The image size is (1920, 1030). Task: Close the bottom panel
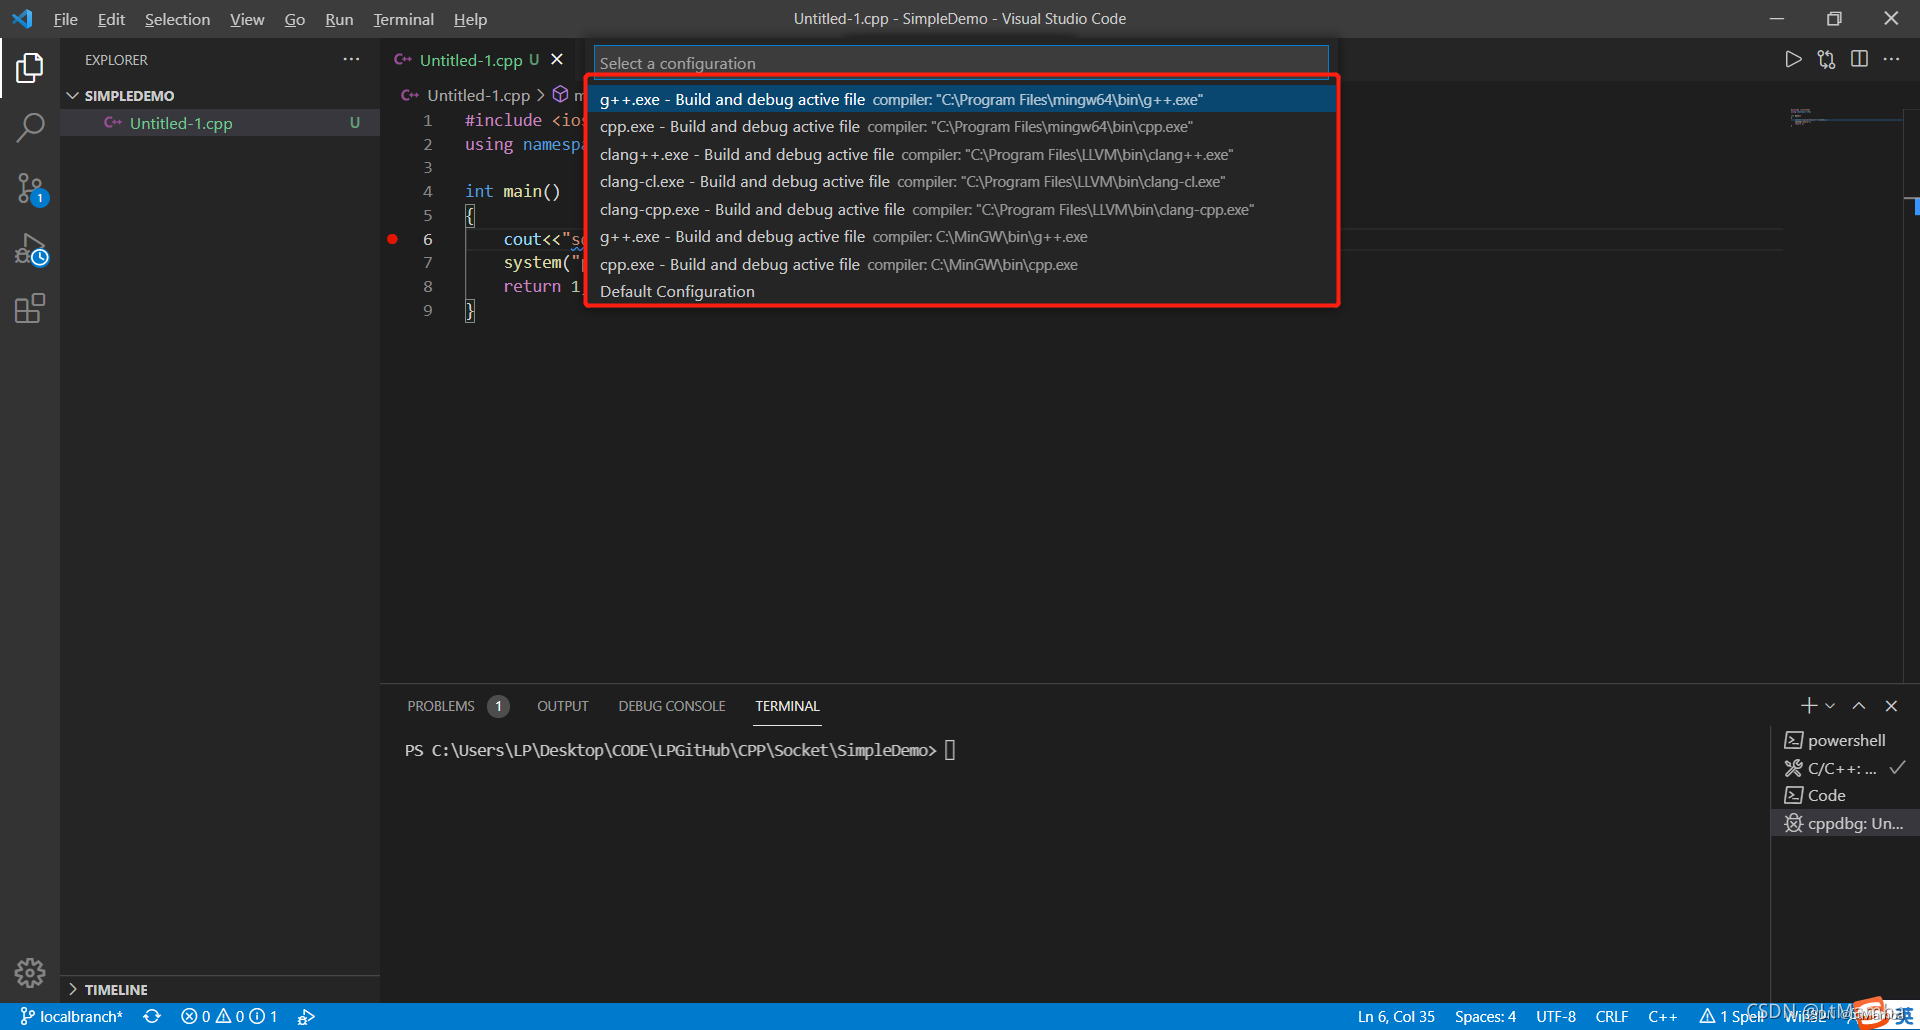click(1891, 706)
